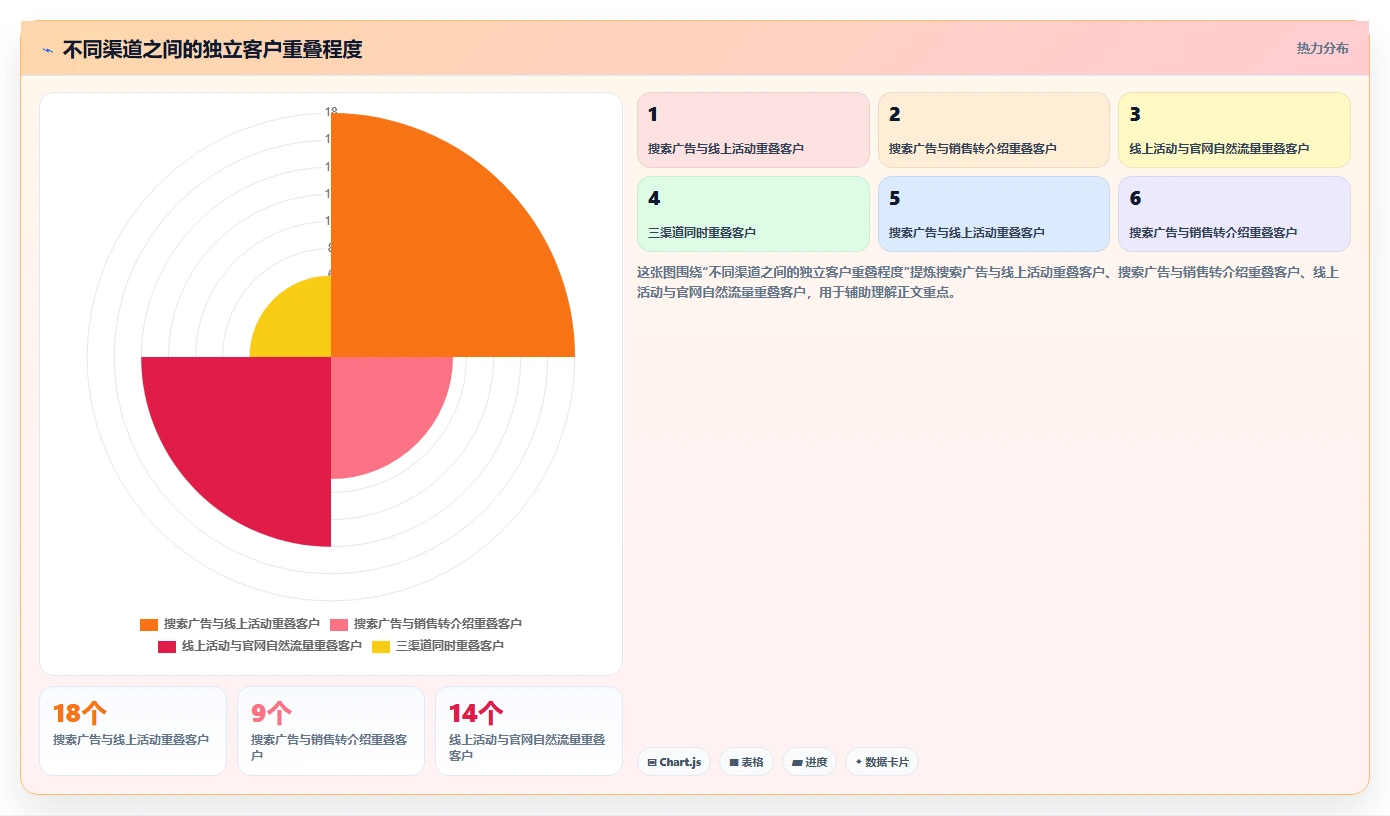Image resolution: width=1390 pixels, height=816 pixels.
Task: Toggle legend entry 线上活动与官网自然流量重叠客户
Action: (x=260, y=646)
